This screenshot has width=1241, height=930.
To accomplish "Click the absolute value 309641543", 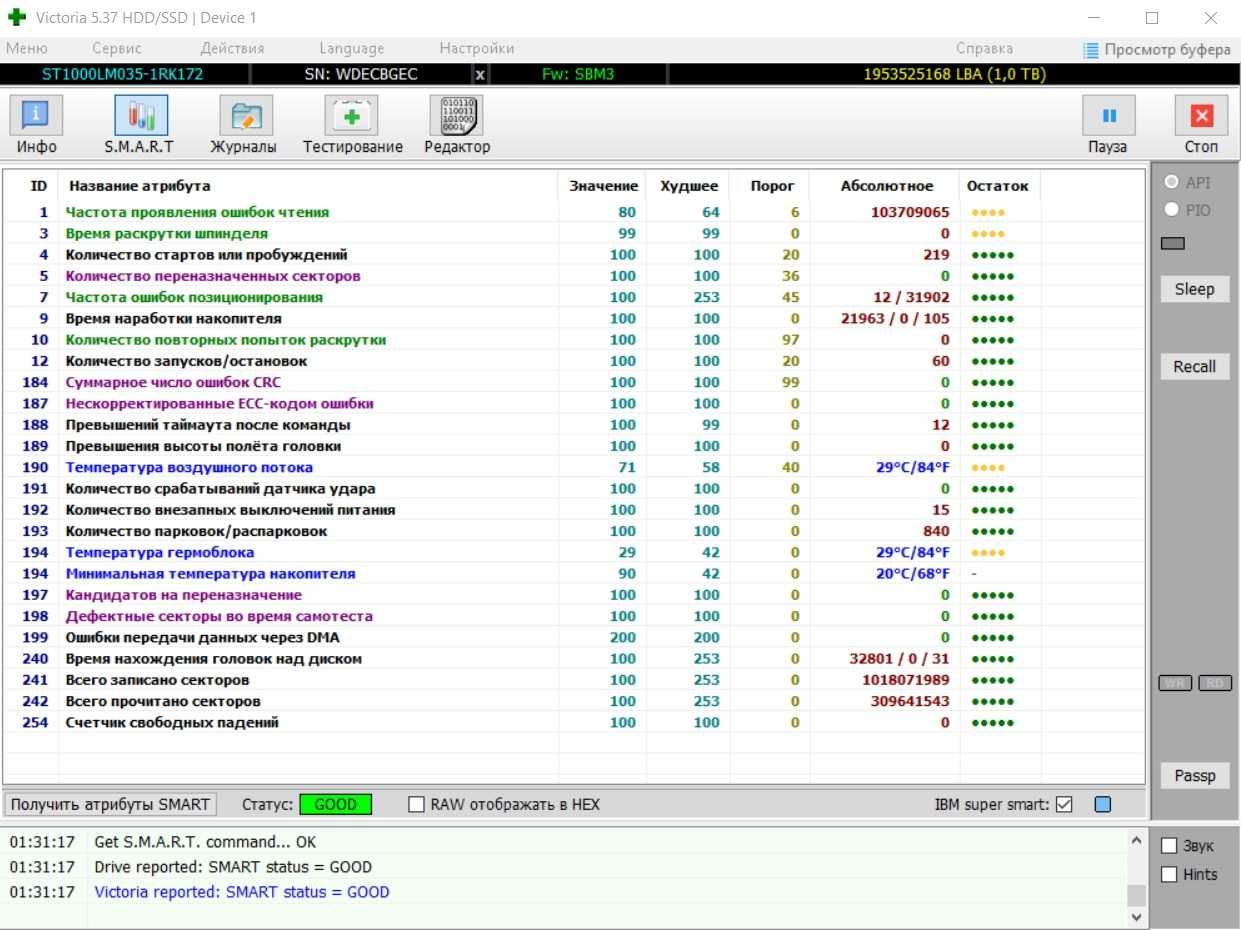I will click(910, 701).
